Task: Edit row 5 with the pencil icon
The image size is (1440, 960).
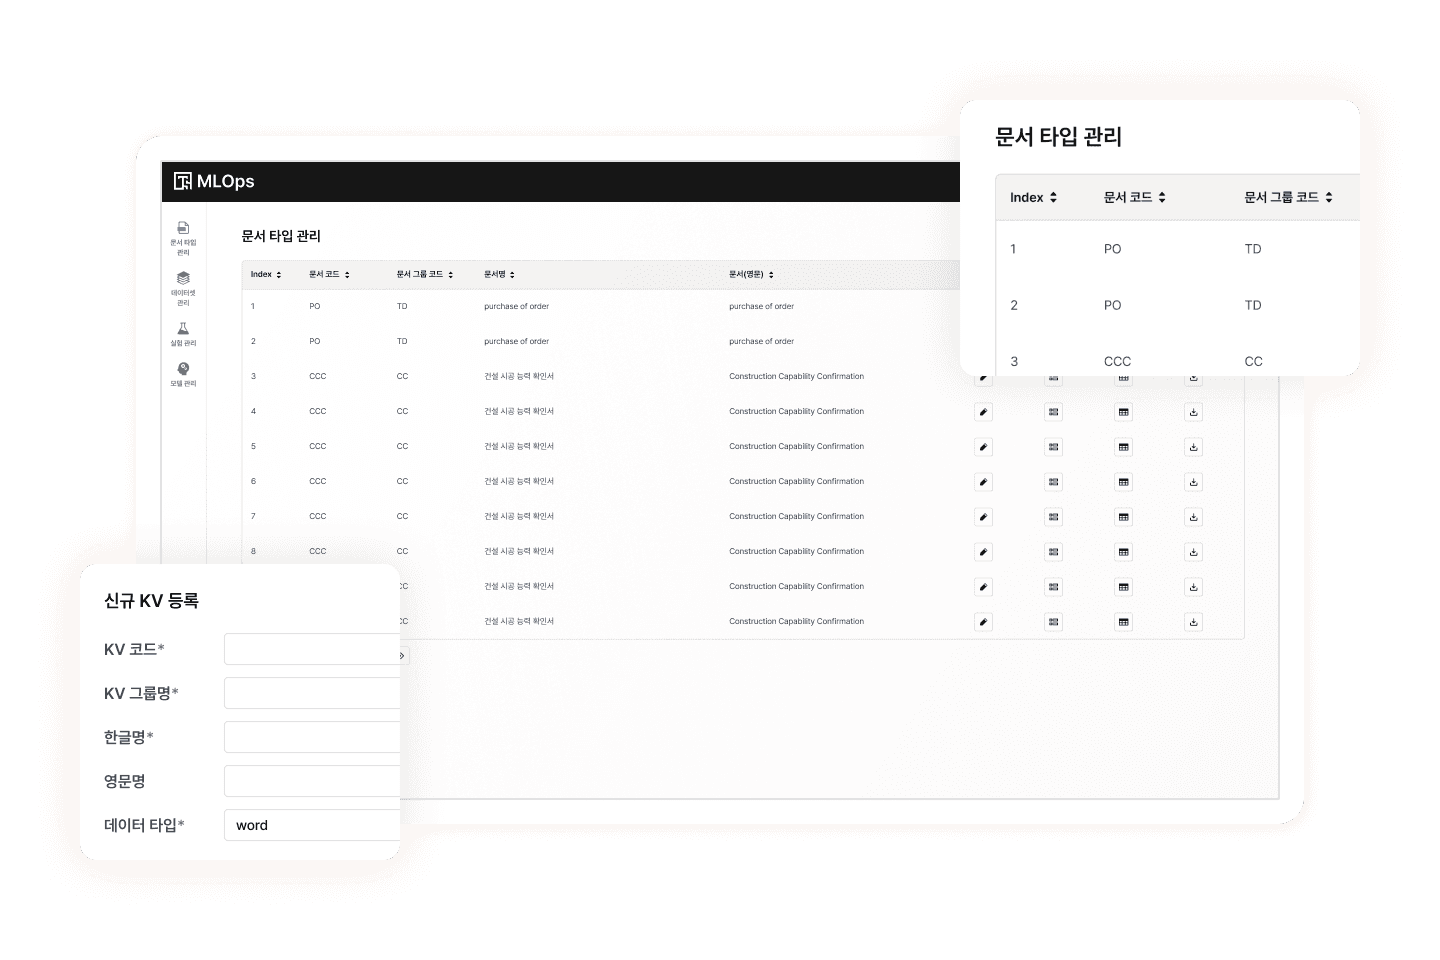Action: (984, 447)
